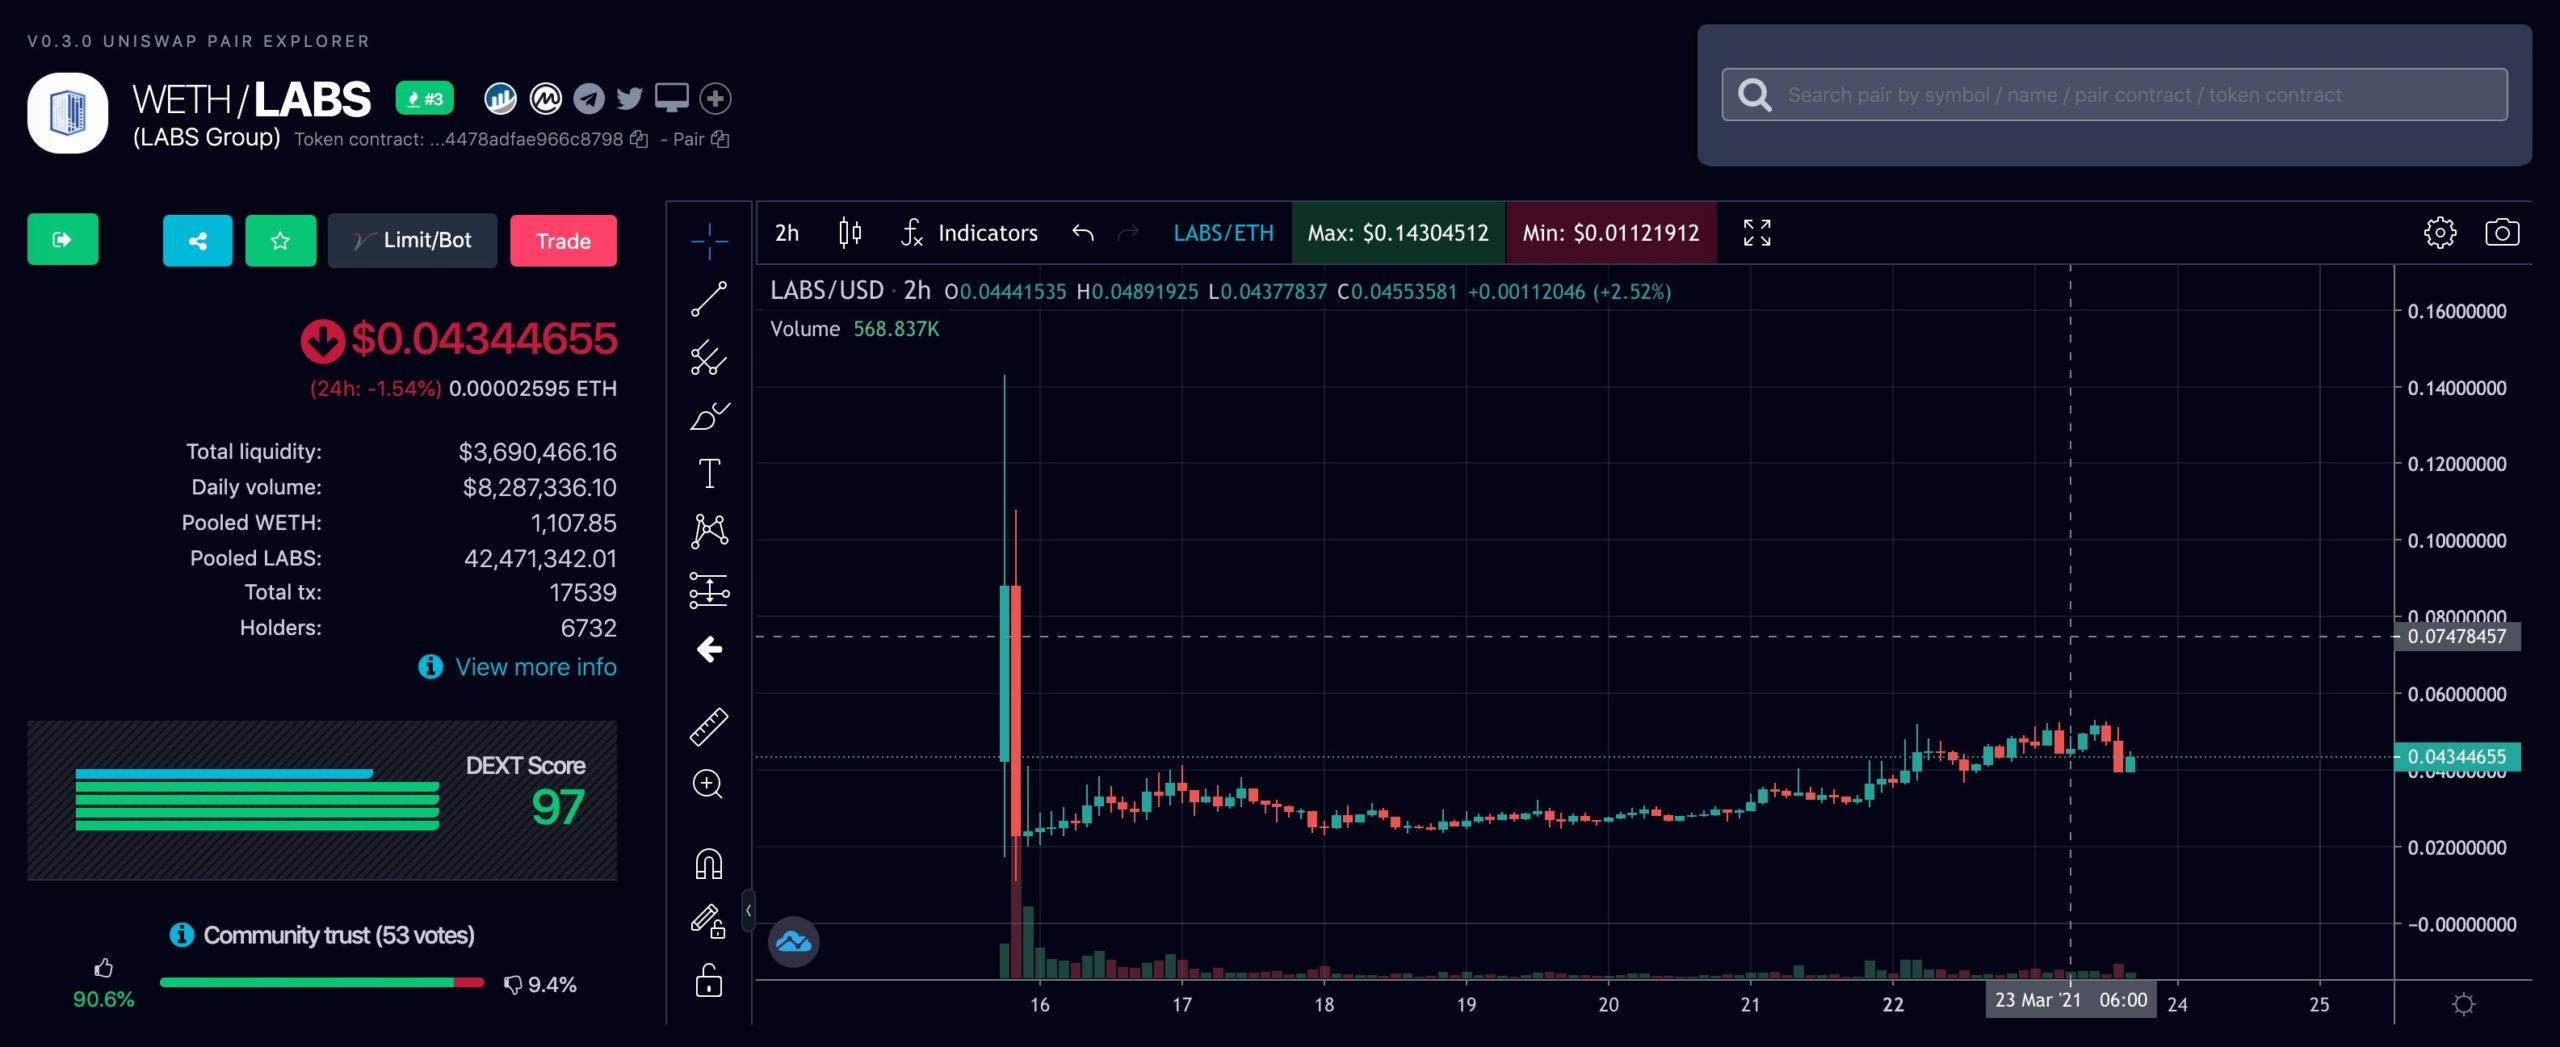2560x1047 pixels.
Task: Open View more info link
Action: pyautogui.click(x=517, y=666)
